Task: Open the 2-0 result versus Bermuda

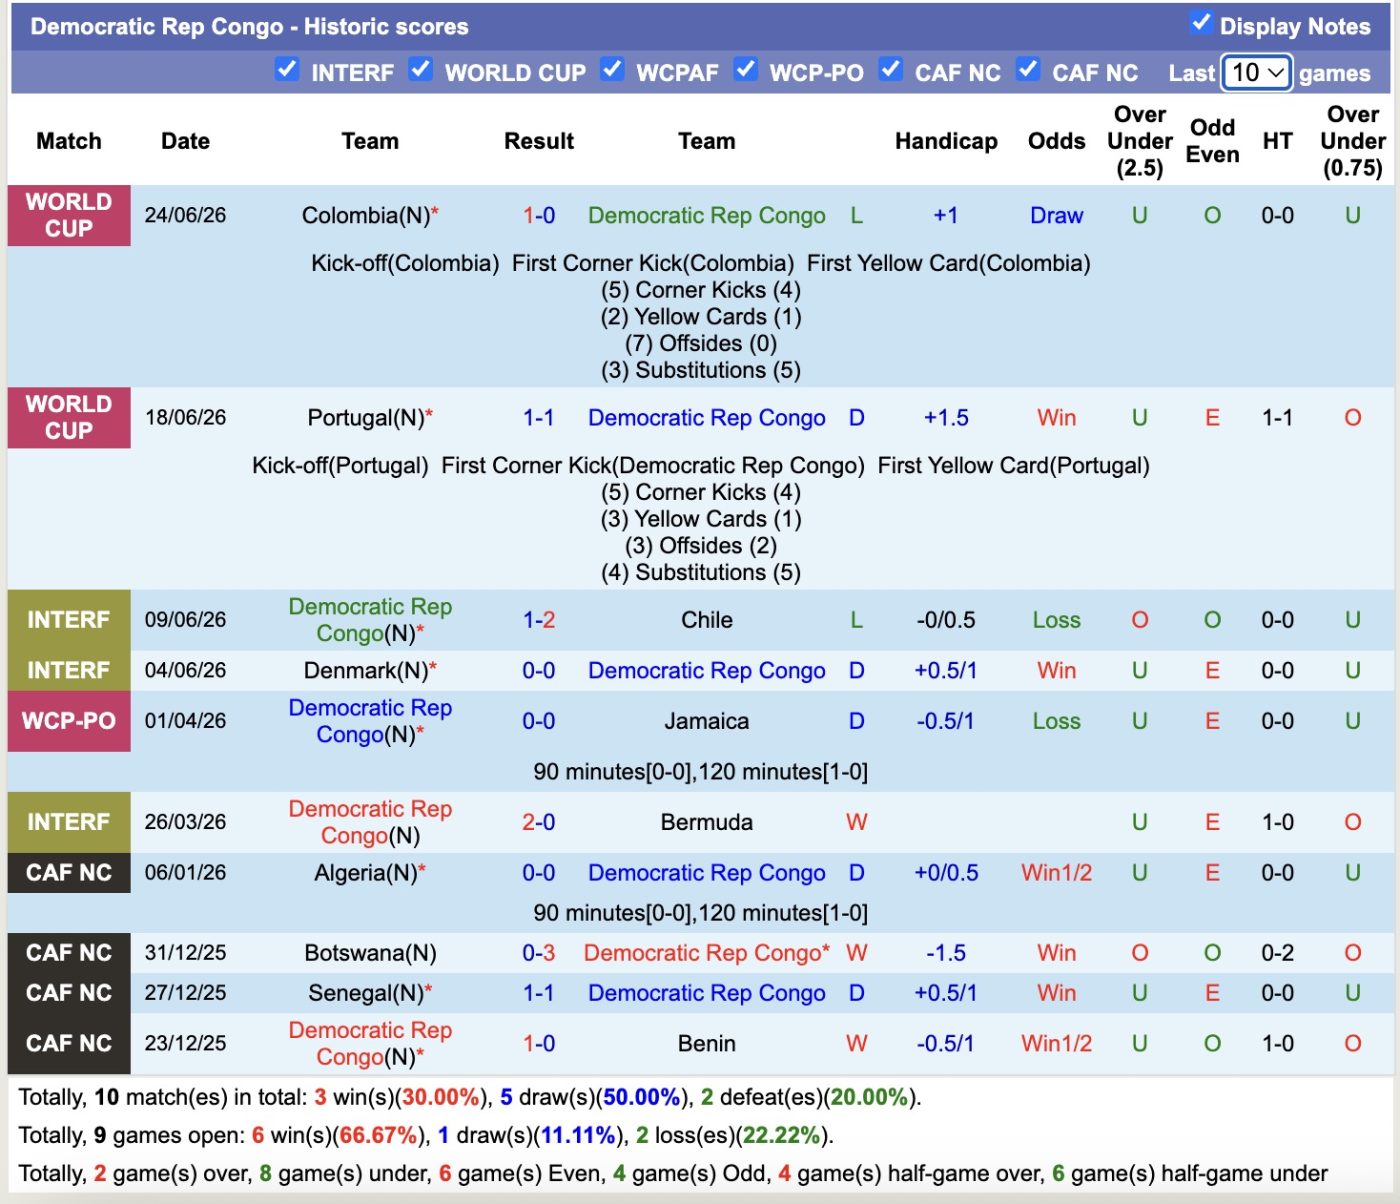Action: (539, 822)
